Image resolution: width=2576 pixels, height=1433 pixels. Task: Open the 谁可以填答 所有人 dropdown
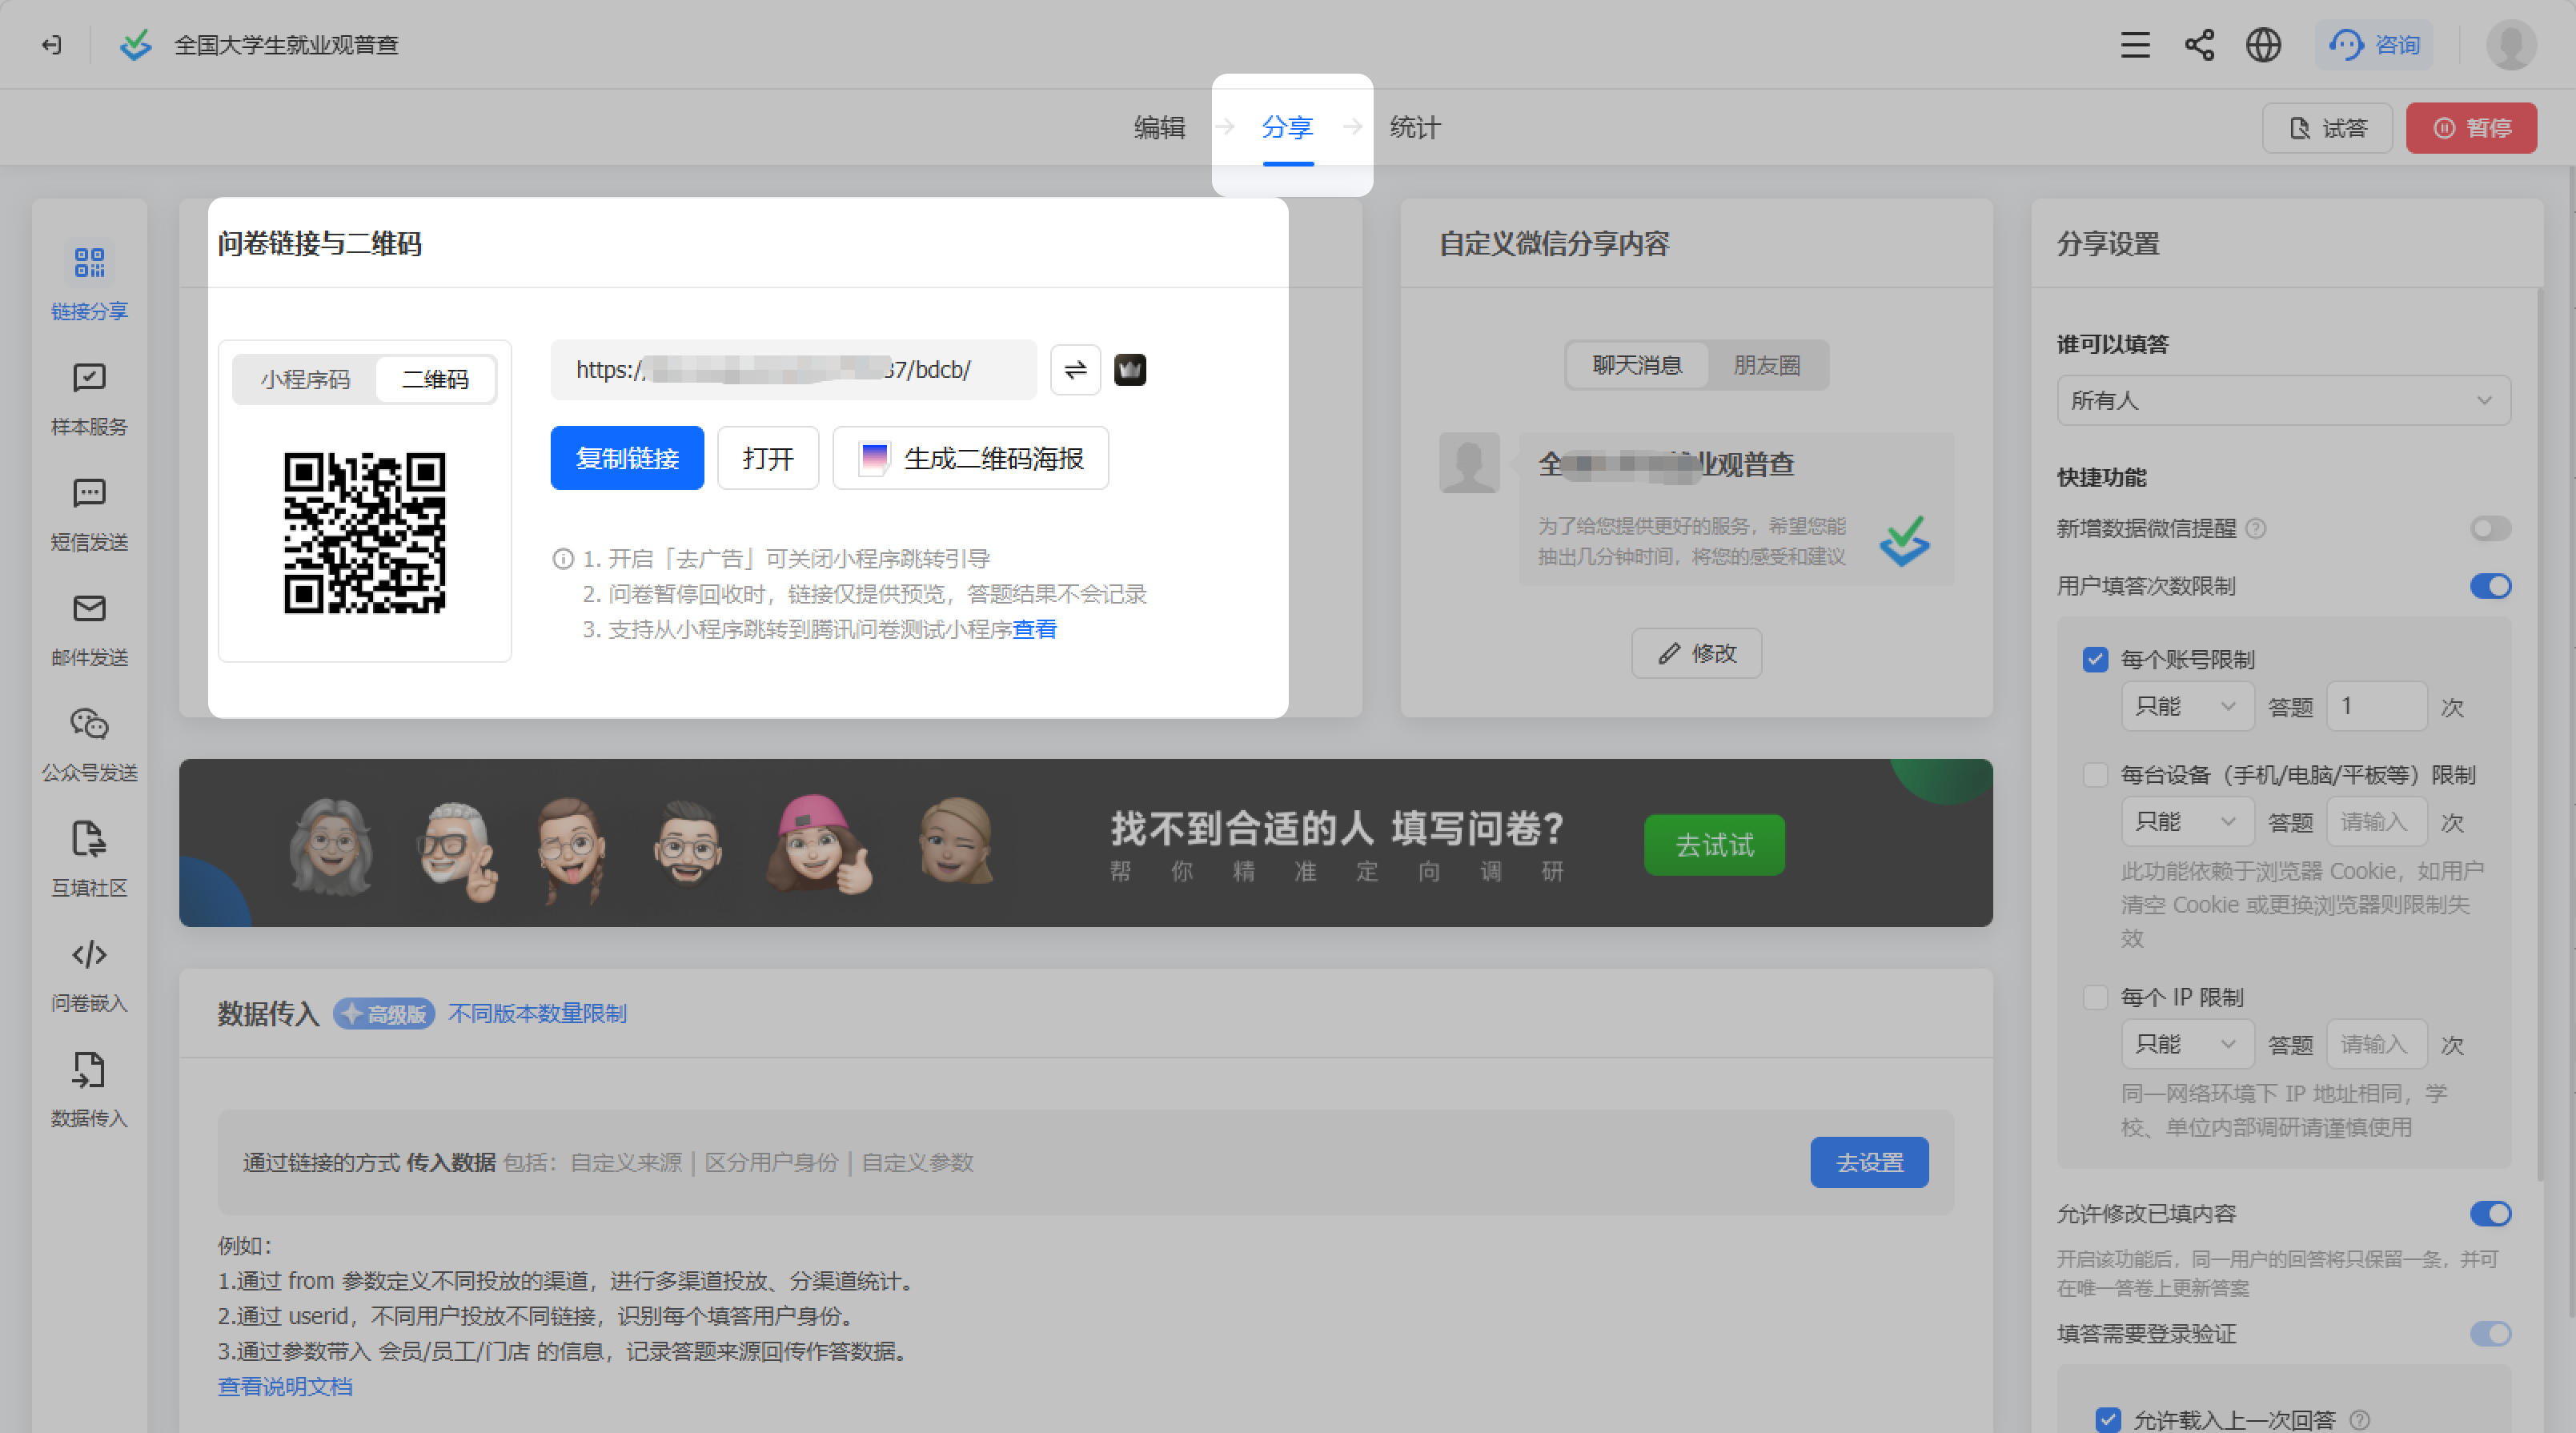click(2283, 400)
